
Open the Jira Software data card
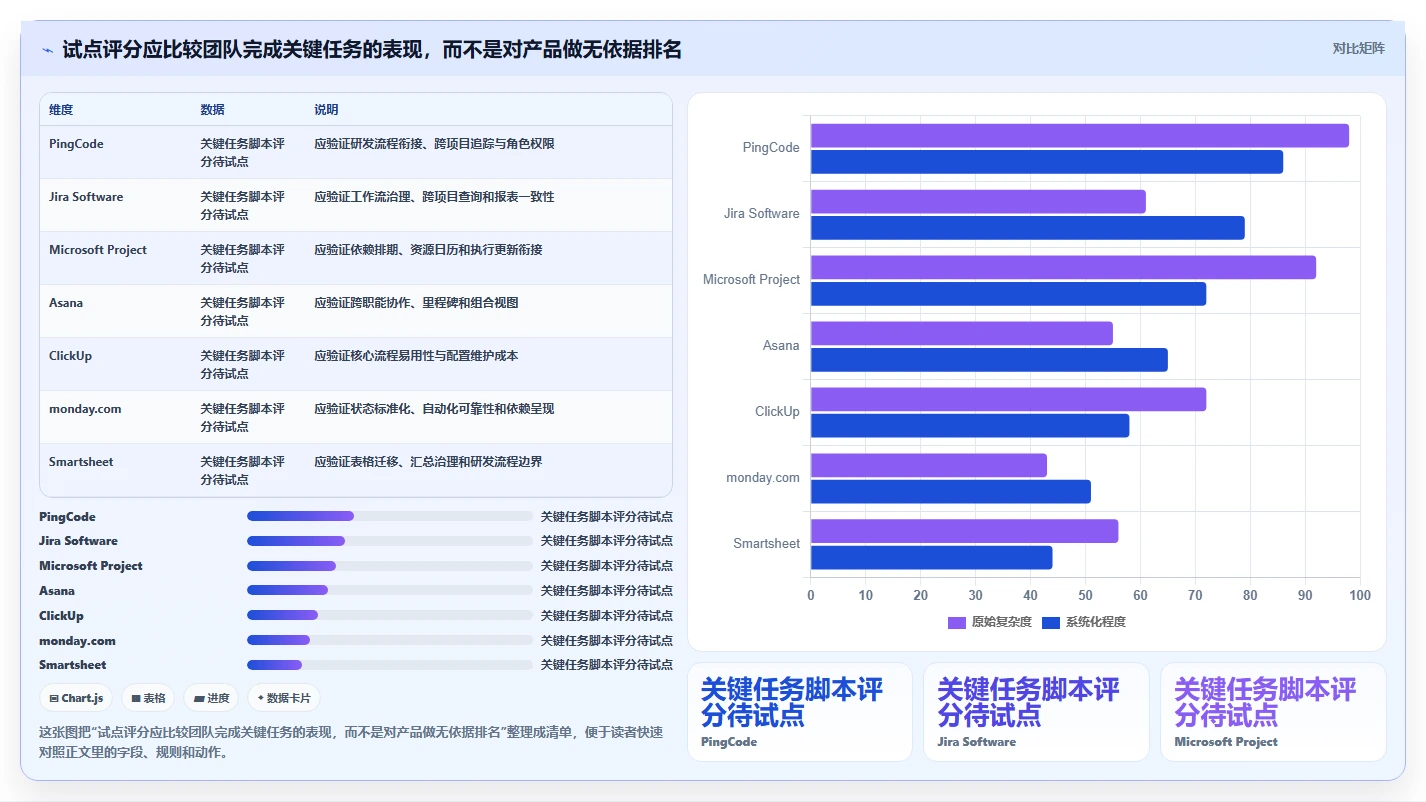coord(1036,712)
